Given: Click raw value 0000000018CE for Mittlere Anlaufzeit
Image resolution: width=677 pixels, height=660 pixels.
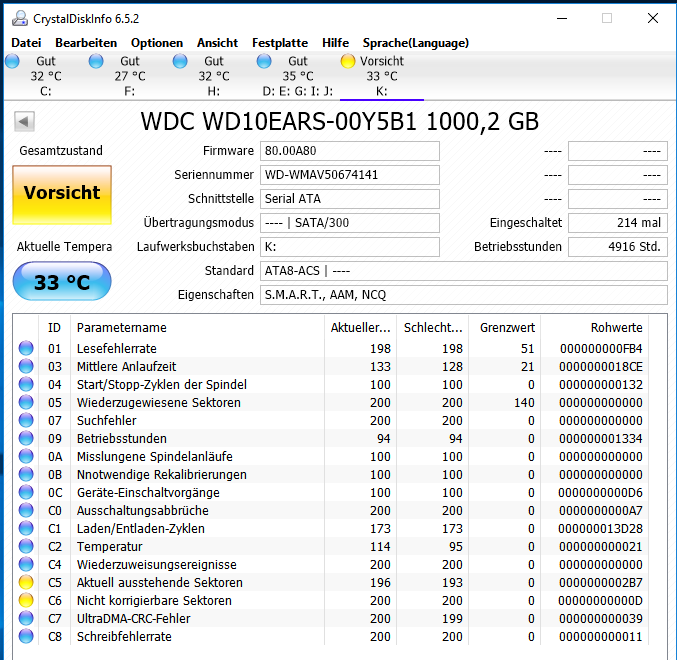Looking at the screenshot, I should (601, 366).
